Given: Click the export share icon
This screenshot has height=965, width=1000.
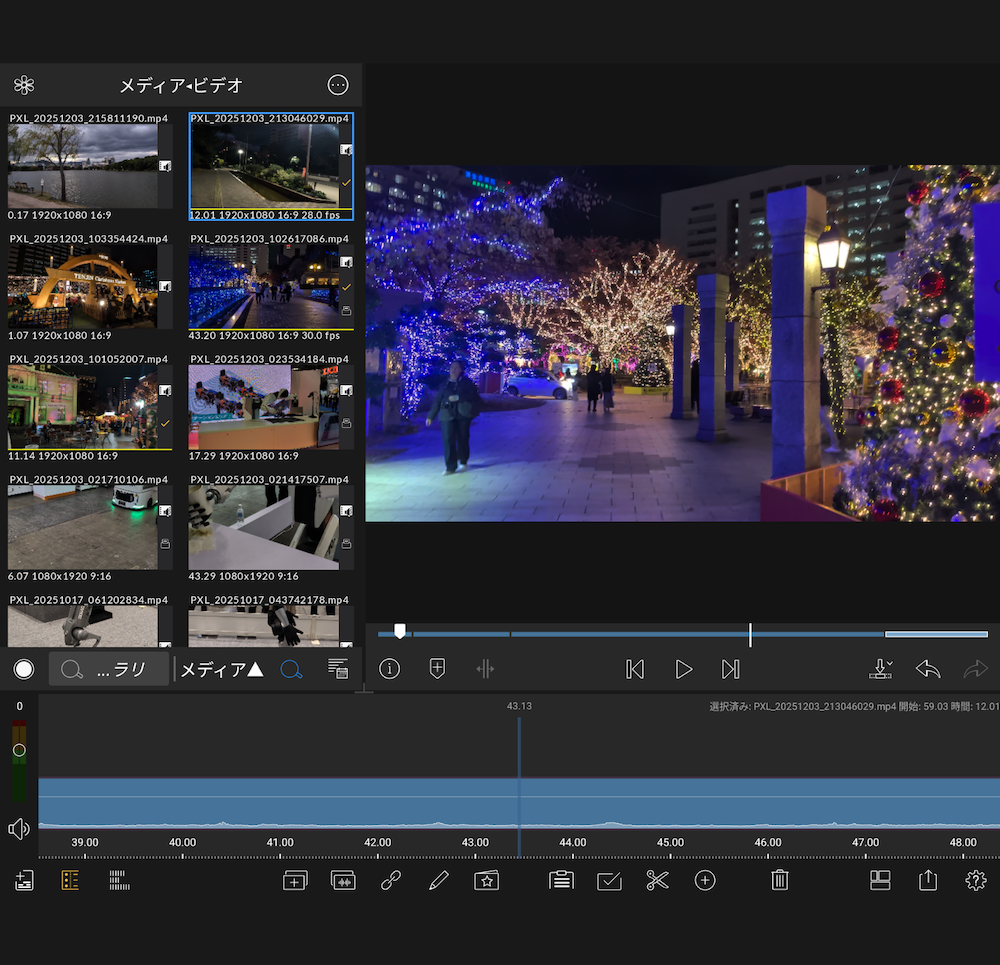Looking at the screenshot, I should coord(928,880).
